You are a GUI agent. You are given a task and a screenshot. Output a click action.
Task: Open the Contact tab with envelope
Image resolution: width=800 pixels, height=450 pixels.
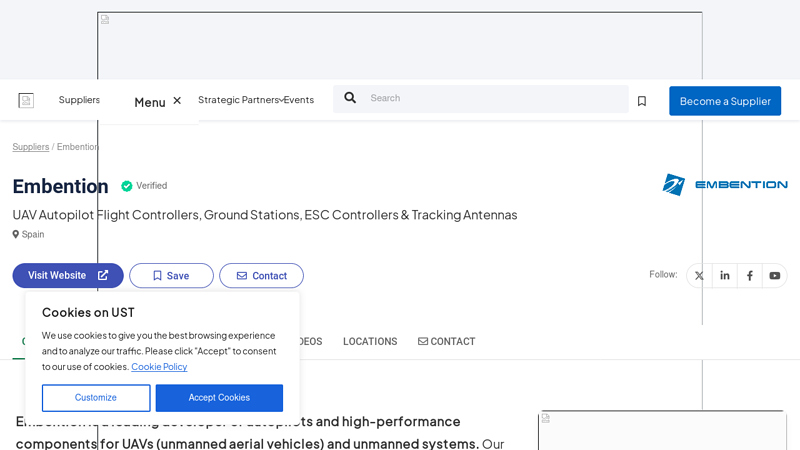tap(446, 342)
